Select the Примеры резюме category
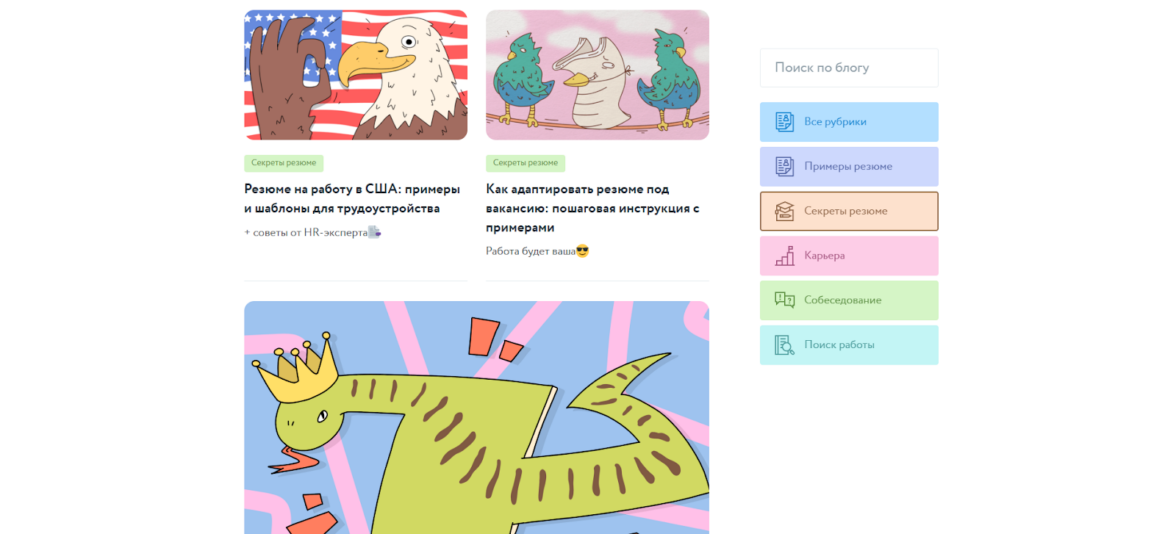Screen dimensions: 1176x534 tap(849, 166)
